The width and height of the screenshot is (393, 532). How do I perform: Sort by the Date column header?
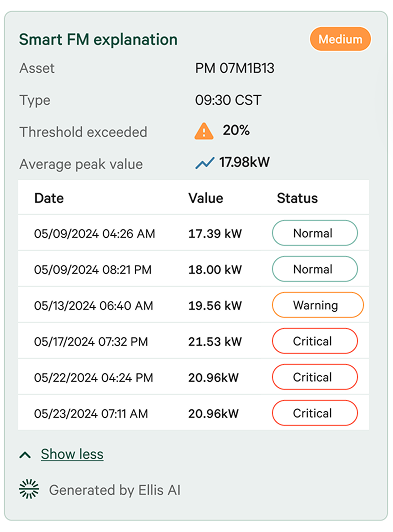[x=49, y=198]
